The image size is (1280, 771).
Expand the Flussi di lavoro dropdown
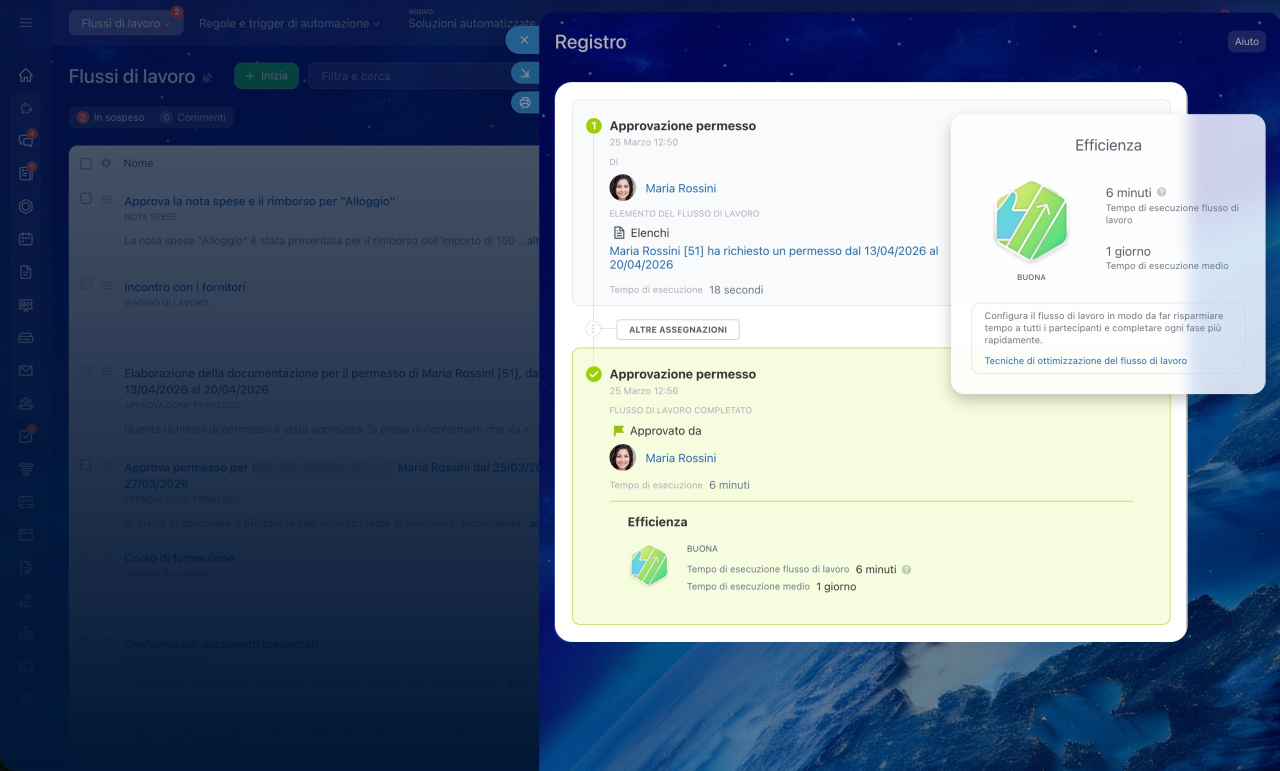[x=125, y=23]
